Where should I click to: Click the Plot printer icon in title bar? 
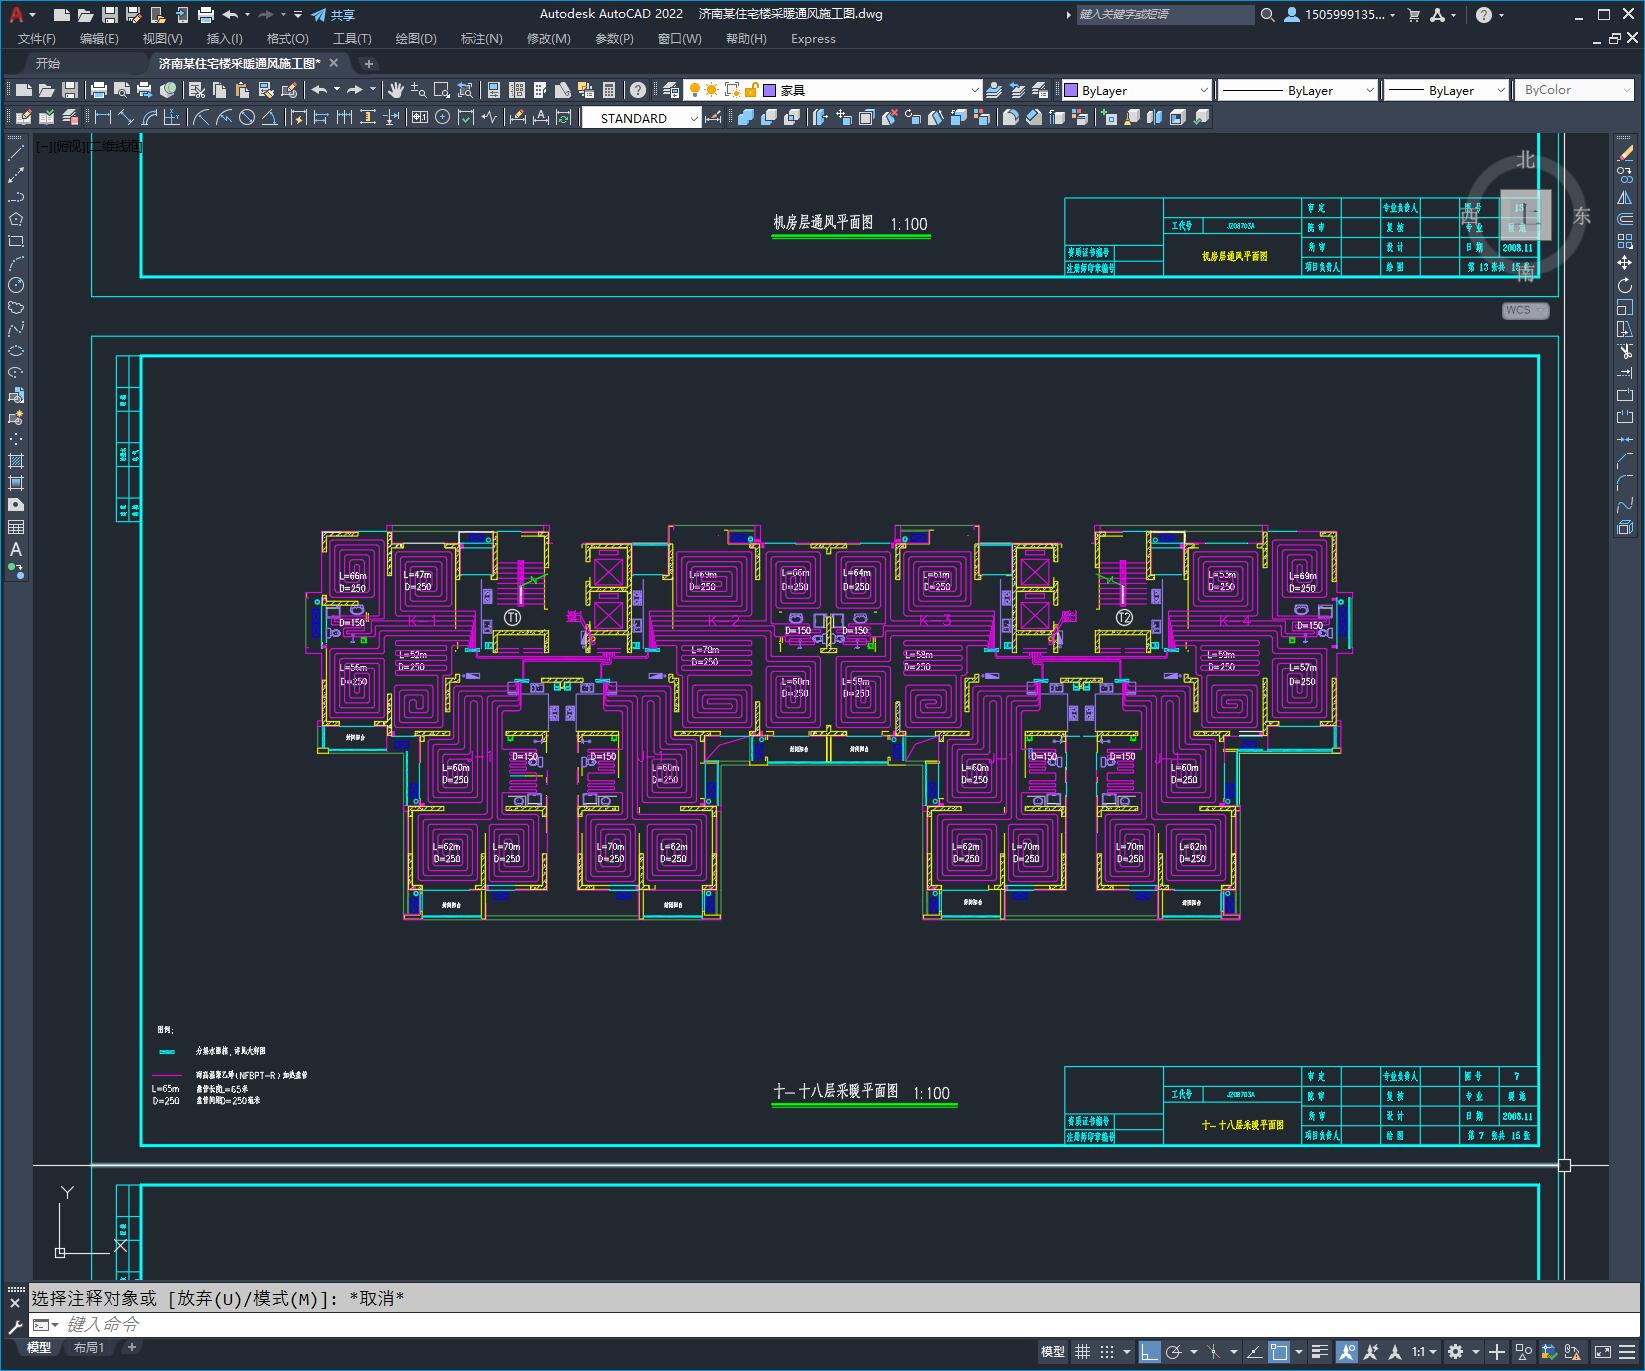point(206,14)
